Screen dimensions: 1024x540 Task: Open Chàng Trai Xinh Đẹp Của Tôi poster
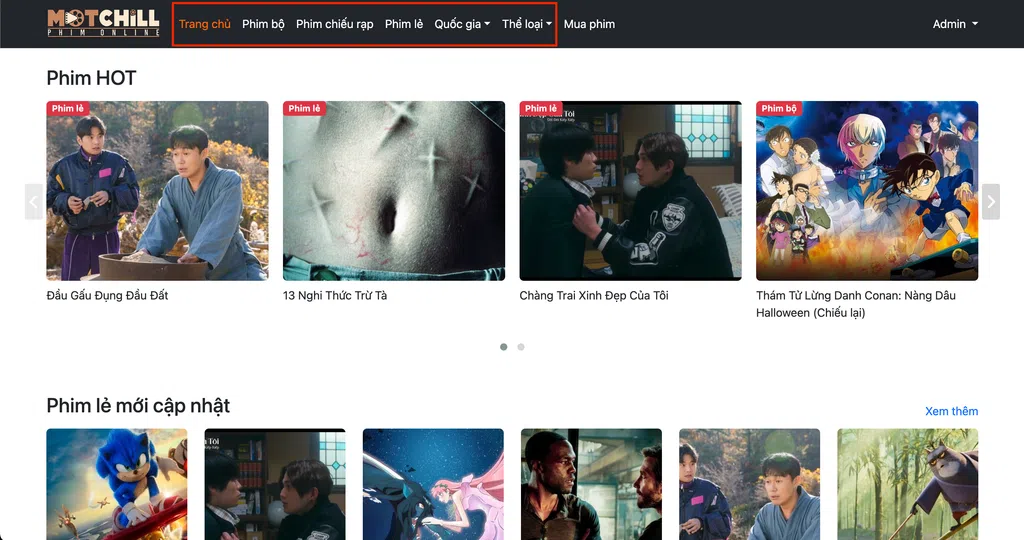coord(630,191)
